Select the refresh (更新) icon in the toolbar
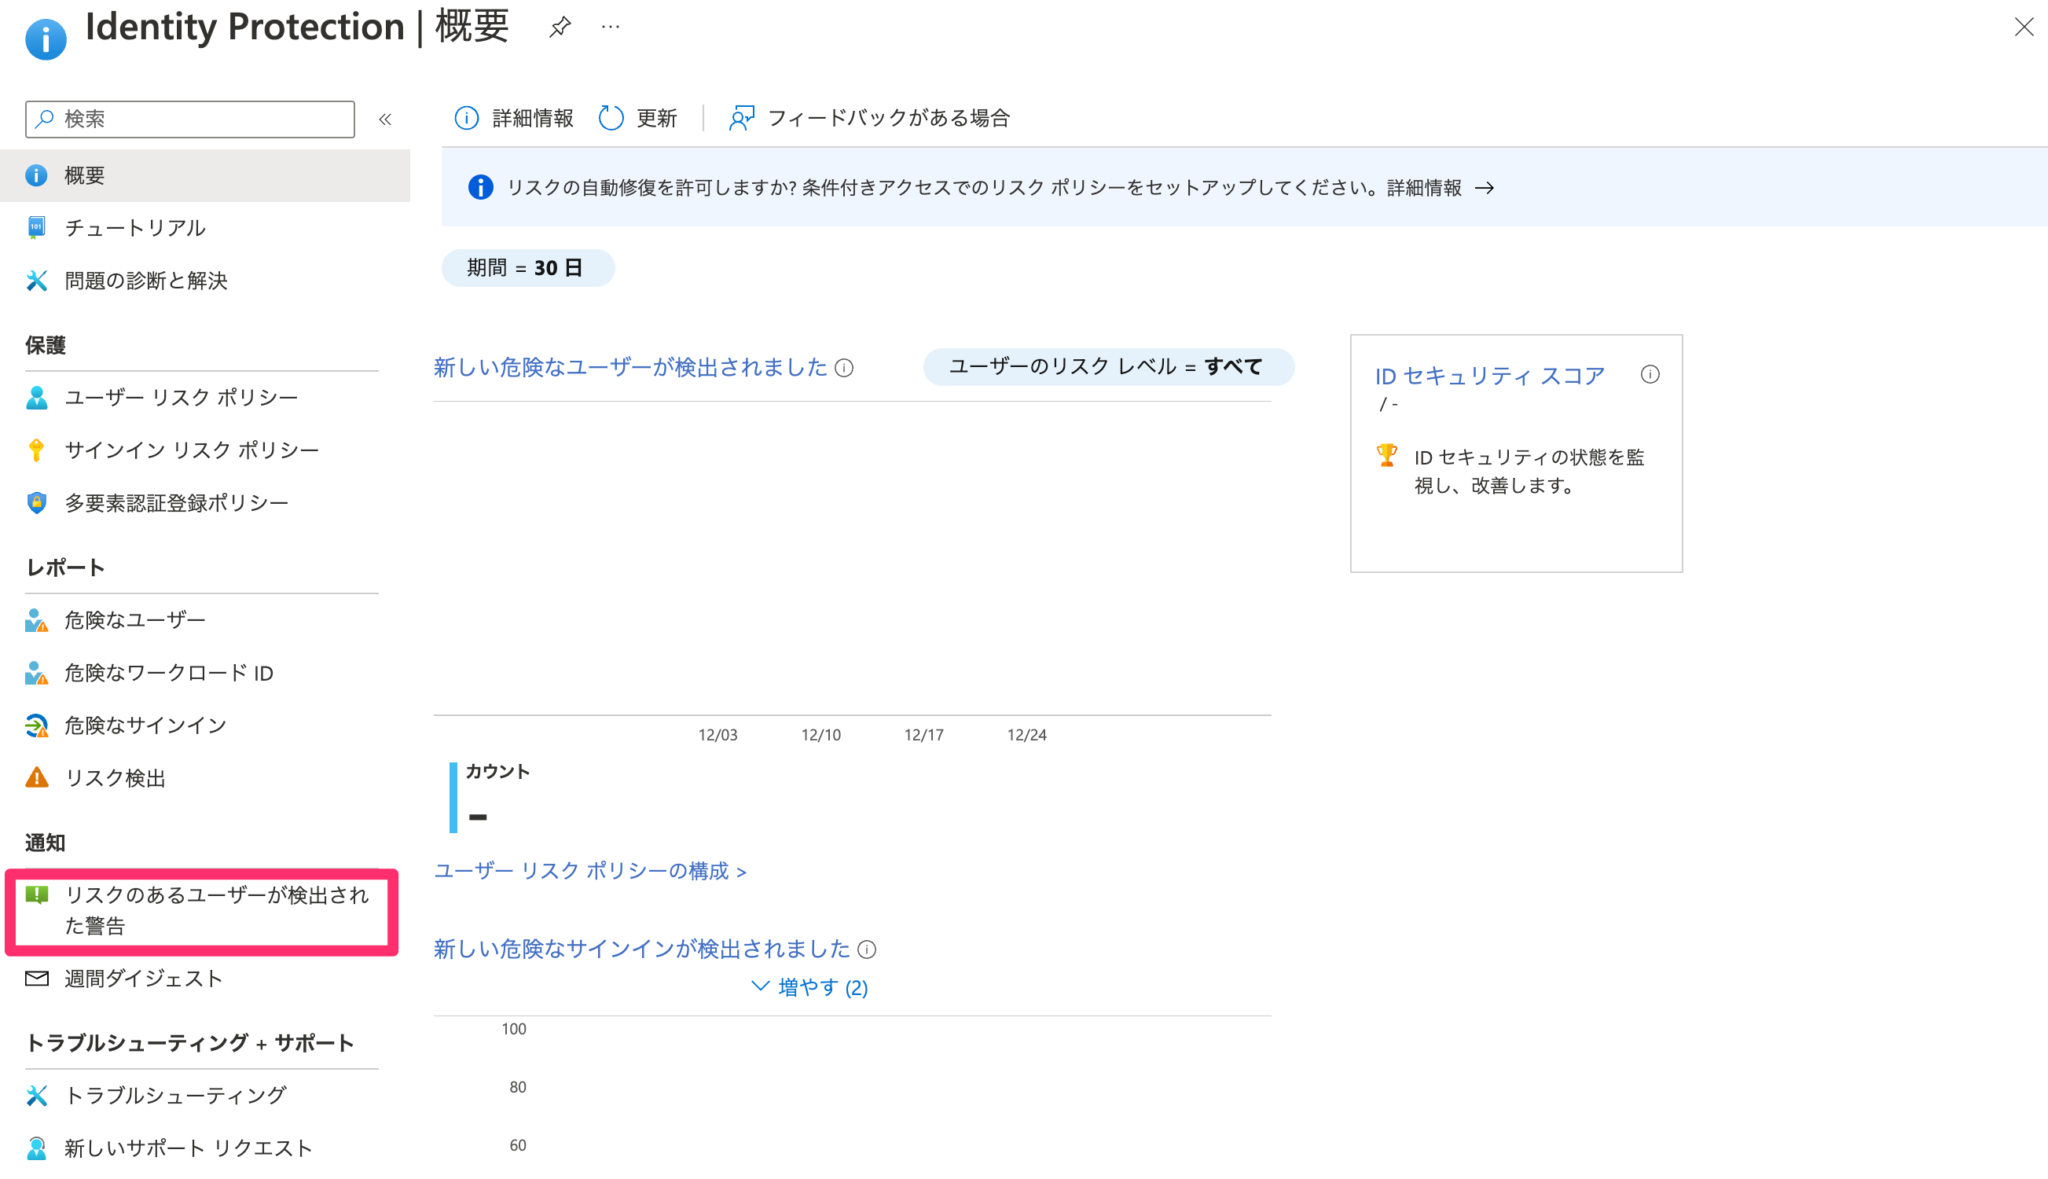This screenshot has height=1179, width=2048. (612, 117)
